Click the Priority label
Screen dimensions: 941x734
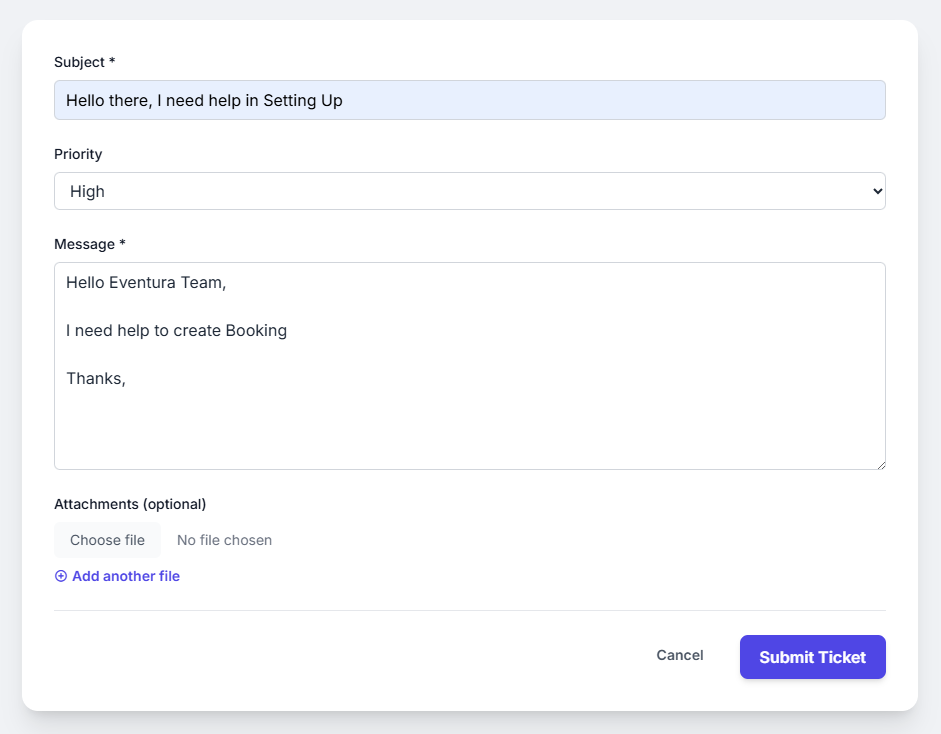[x=78, y=154]
